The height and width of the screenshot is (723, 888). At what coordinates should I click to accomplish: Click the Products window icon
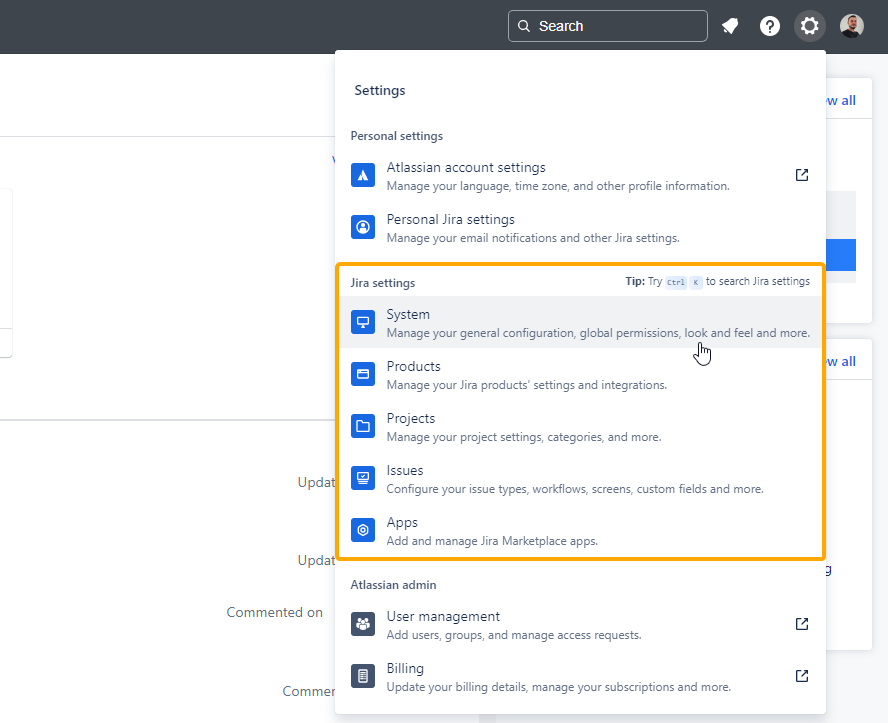tap(362, 374)
